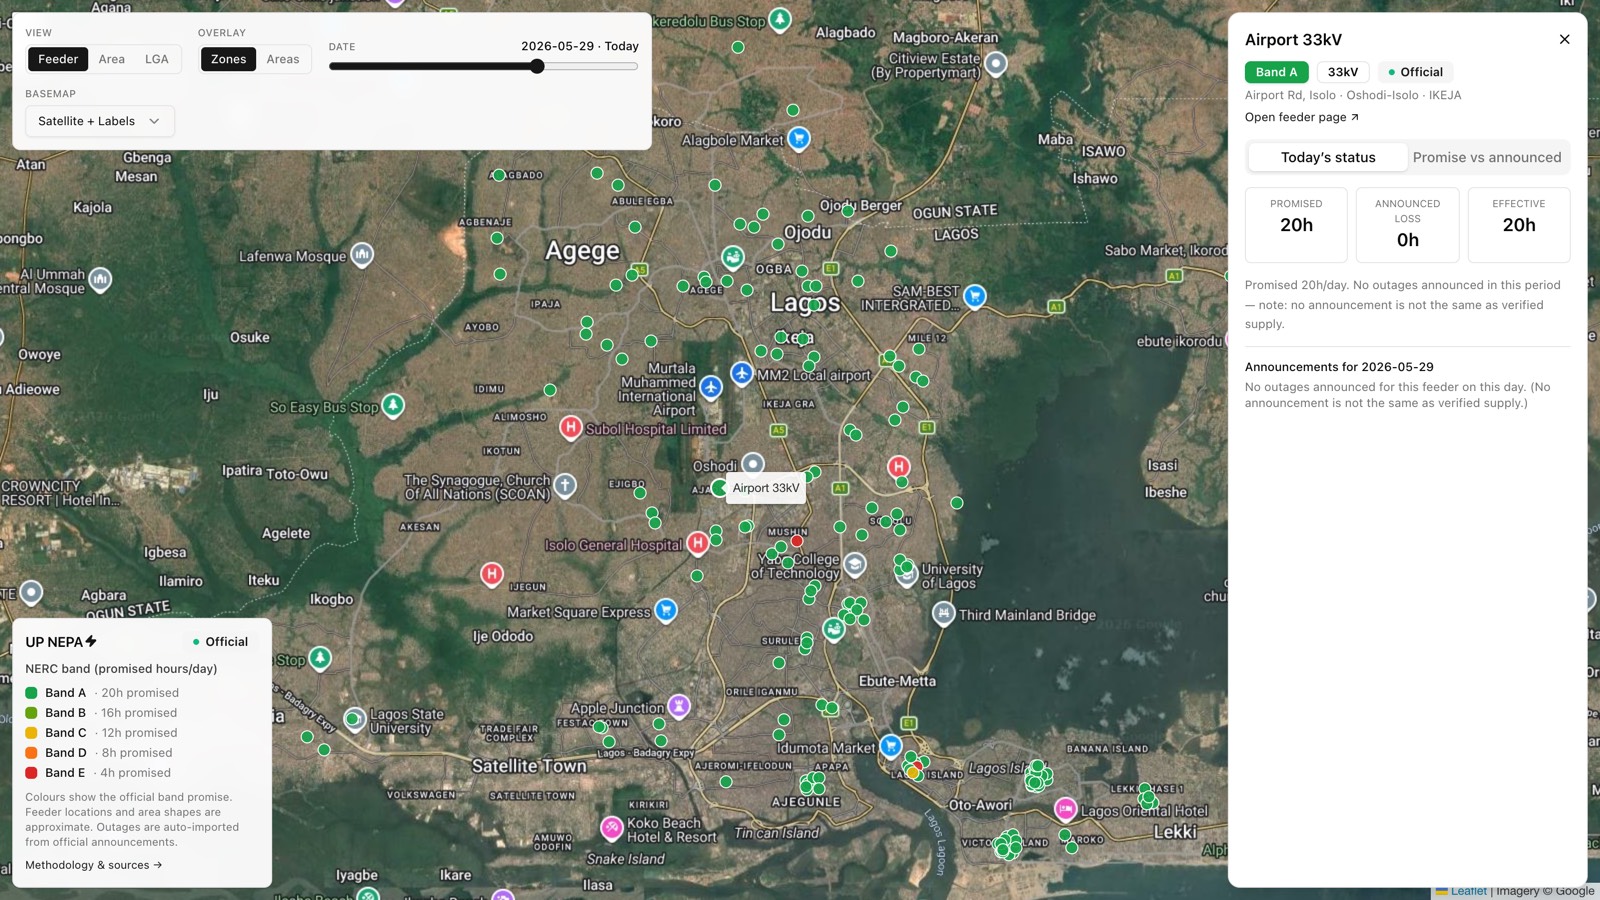1600x900 pixels.
Task: Click the Al Ummah Central Mosque marker icon
Action: tap(100, 279)
